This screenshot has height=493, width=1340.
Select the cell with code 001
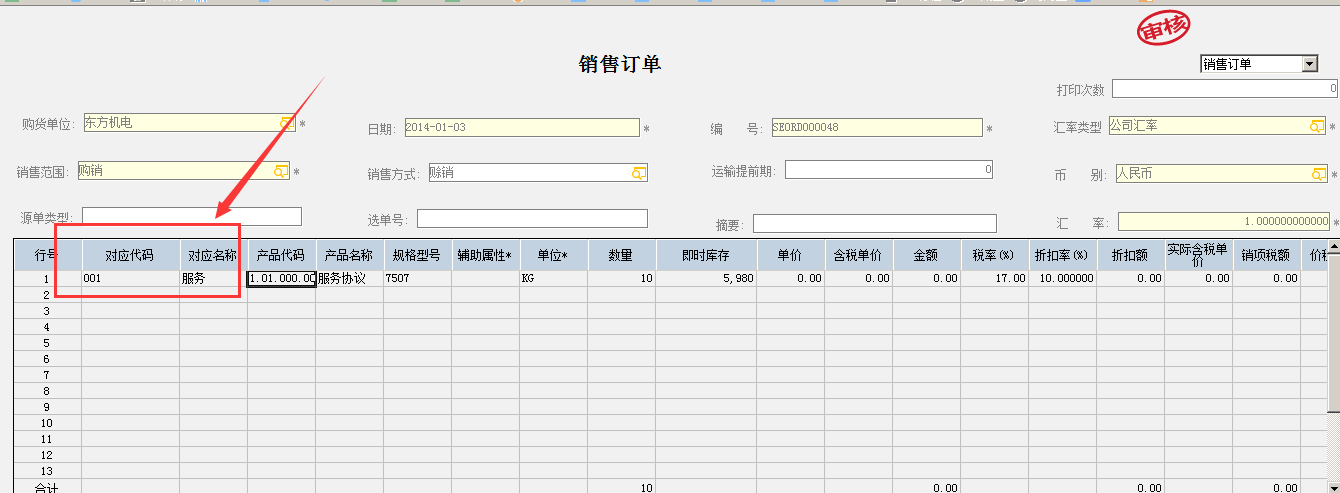[130, 279]
